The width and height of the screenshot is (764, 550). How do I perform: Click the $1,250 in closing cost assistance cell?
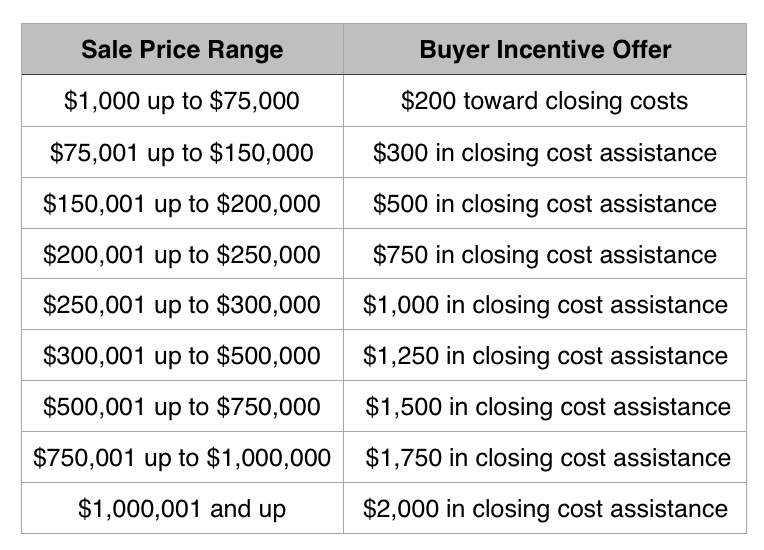[545, 355]
